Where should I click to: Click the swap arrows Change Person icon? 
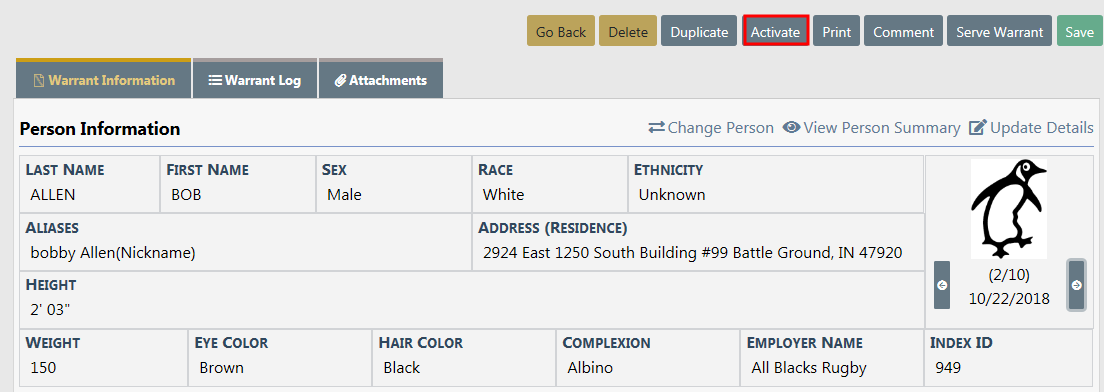pyautogui.click(x=656, y=127)
